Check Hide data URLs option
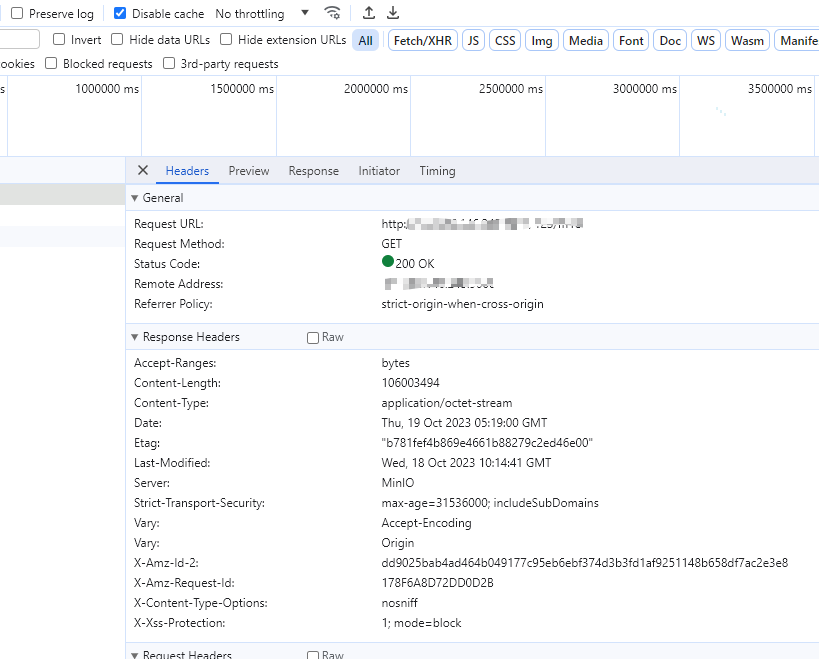 [117, 39]
